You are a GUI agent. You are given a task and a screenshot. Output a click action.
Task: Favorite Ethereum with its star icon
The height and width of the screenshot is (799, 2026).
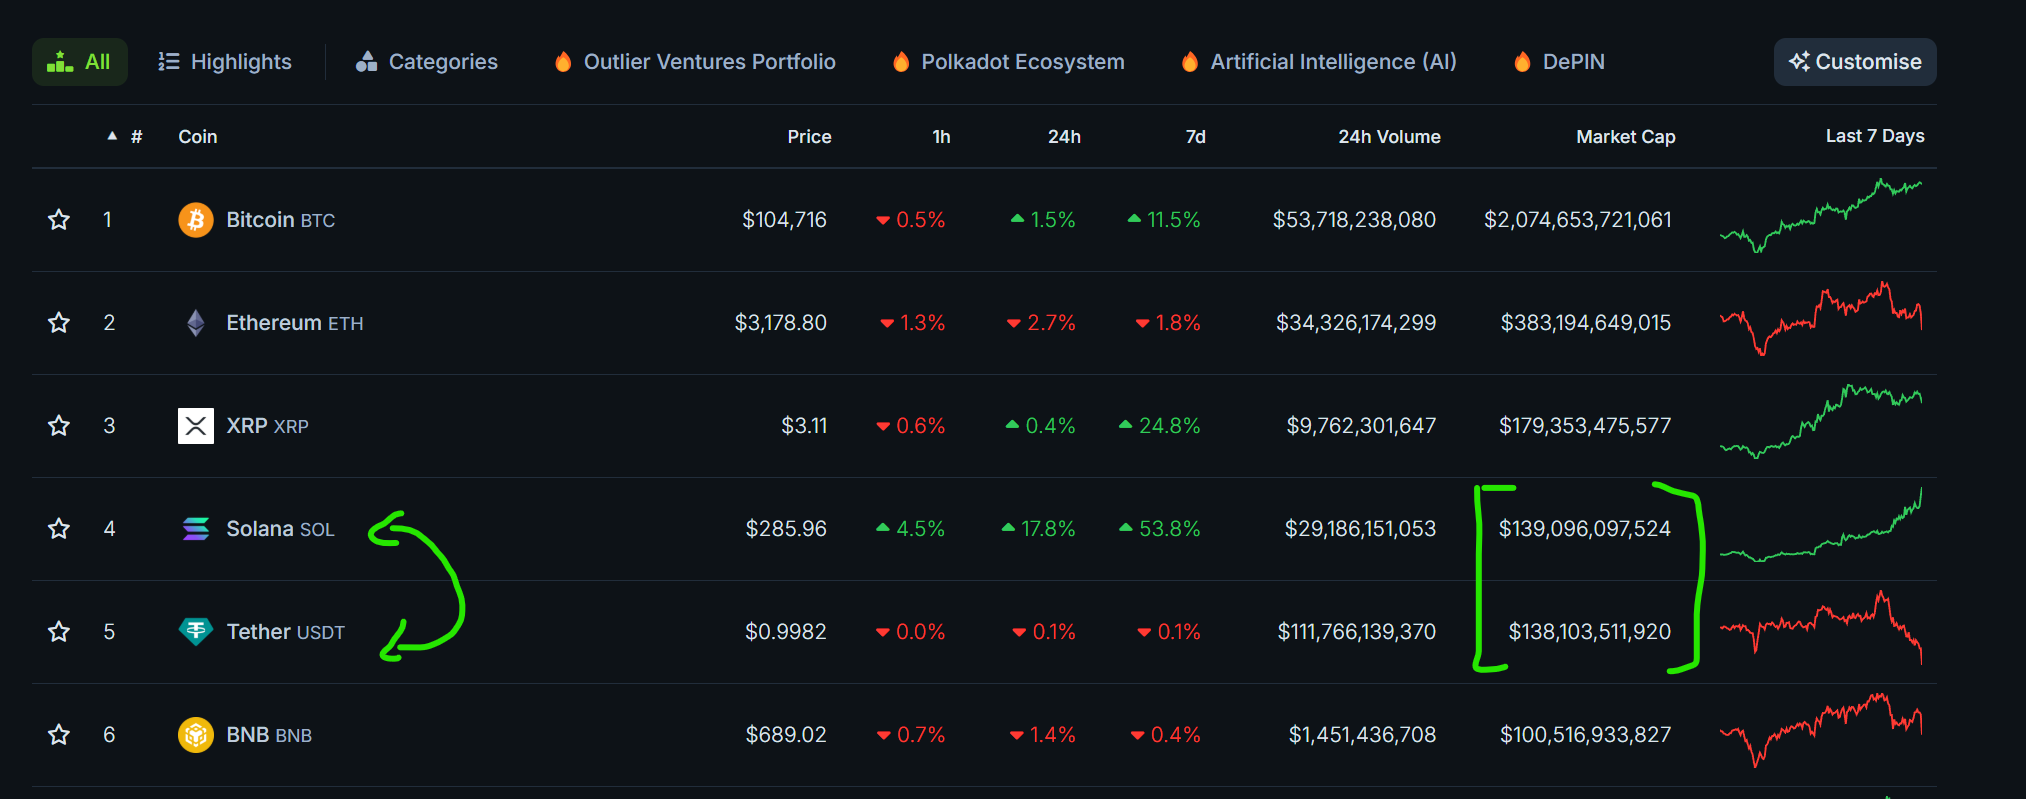point(59,323)
